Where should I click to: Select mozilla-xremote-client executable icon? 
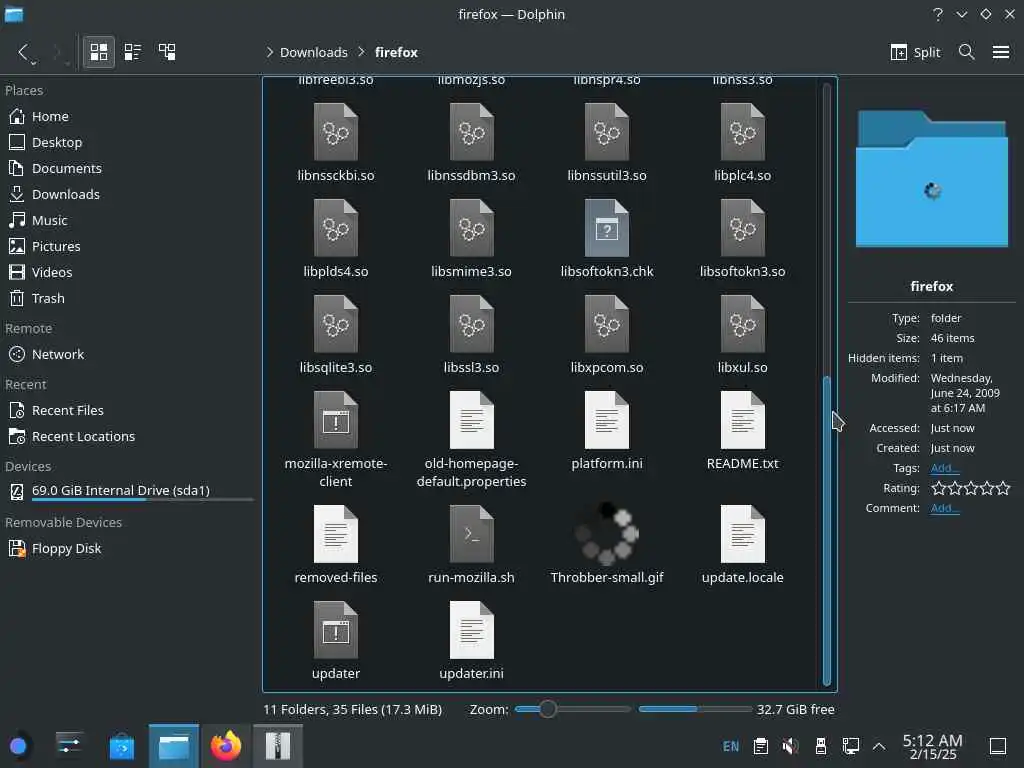[x=336, y=420]
